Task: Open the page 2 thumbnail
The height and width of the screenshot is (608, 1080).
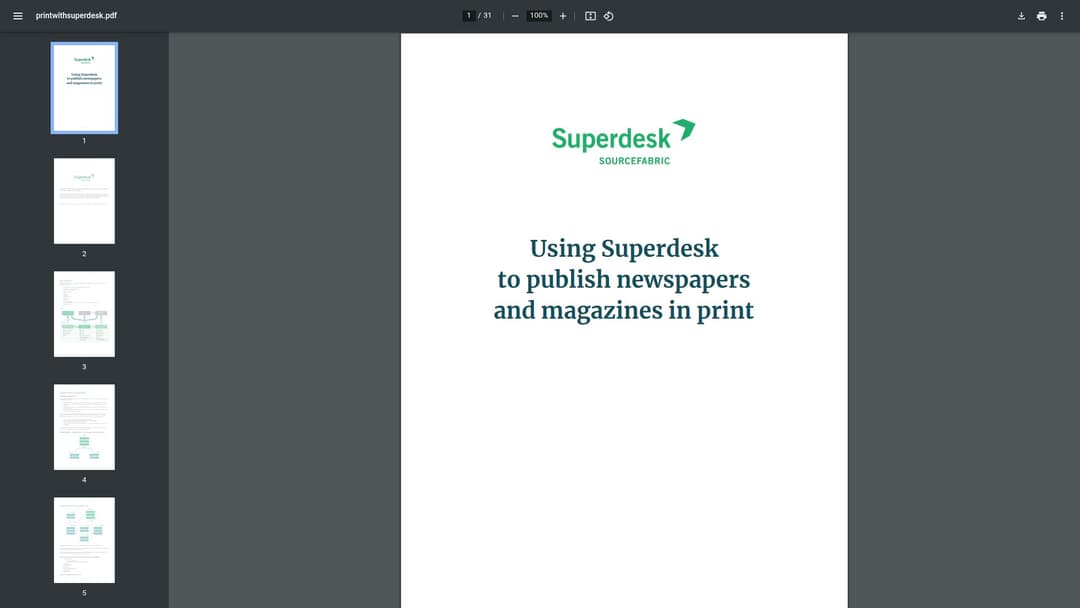Action: (x=84, y=201)
